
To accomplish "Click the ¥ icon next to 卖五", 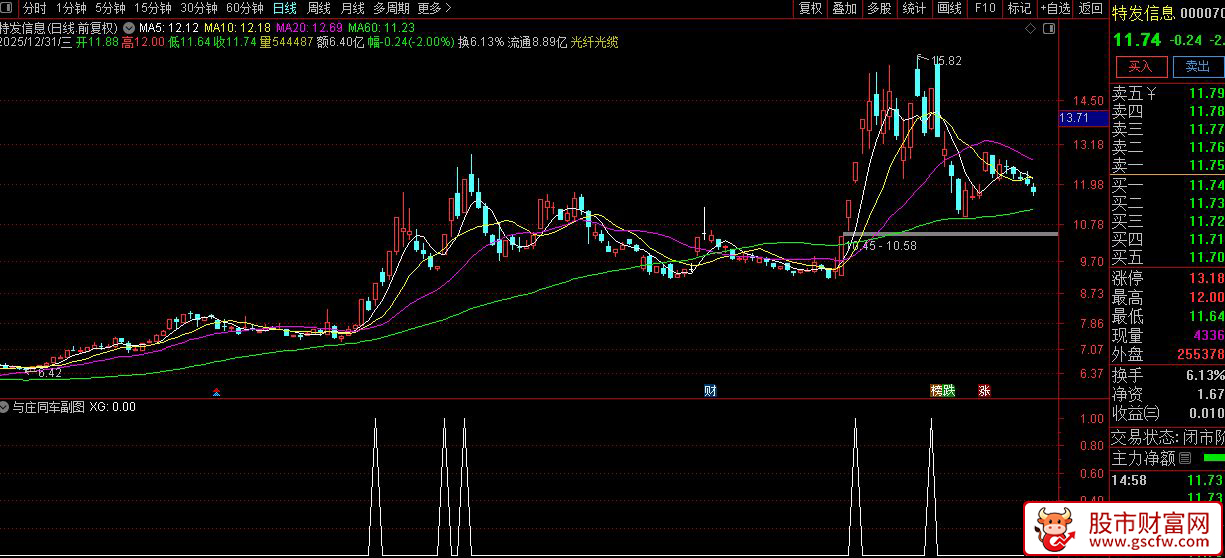I will tap(1151, 94).
